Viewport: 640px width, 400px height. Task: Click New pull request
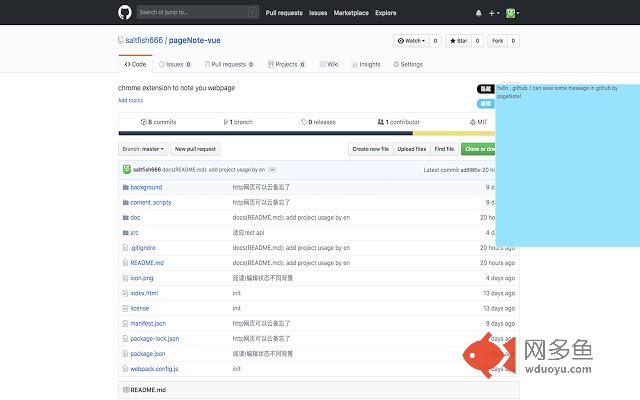click(196, 149)
